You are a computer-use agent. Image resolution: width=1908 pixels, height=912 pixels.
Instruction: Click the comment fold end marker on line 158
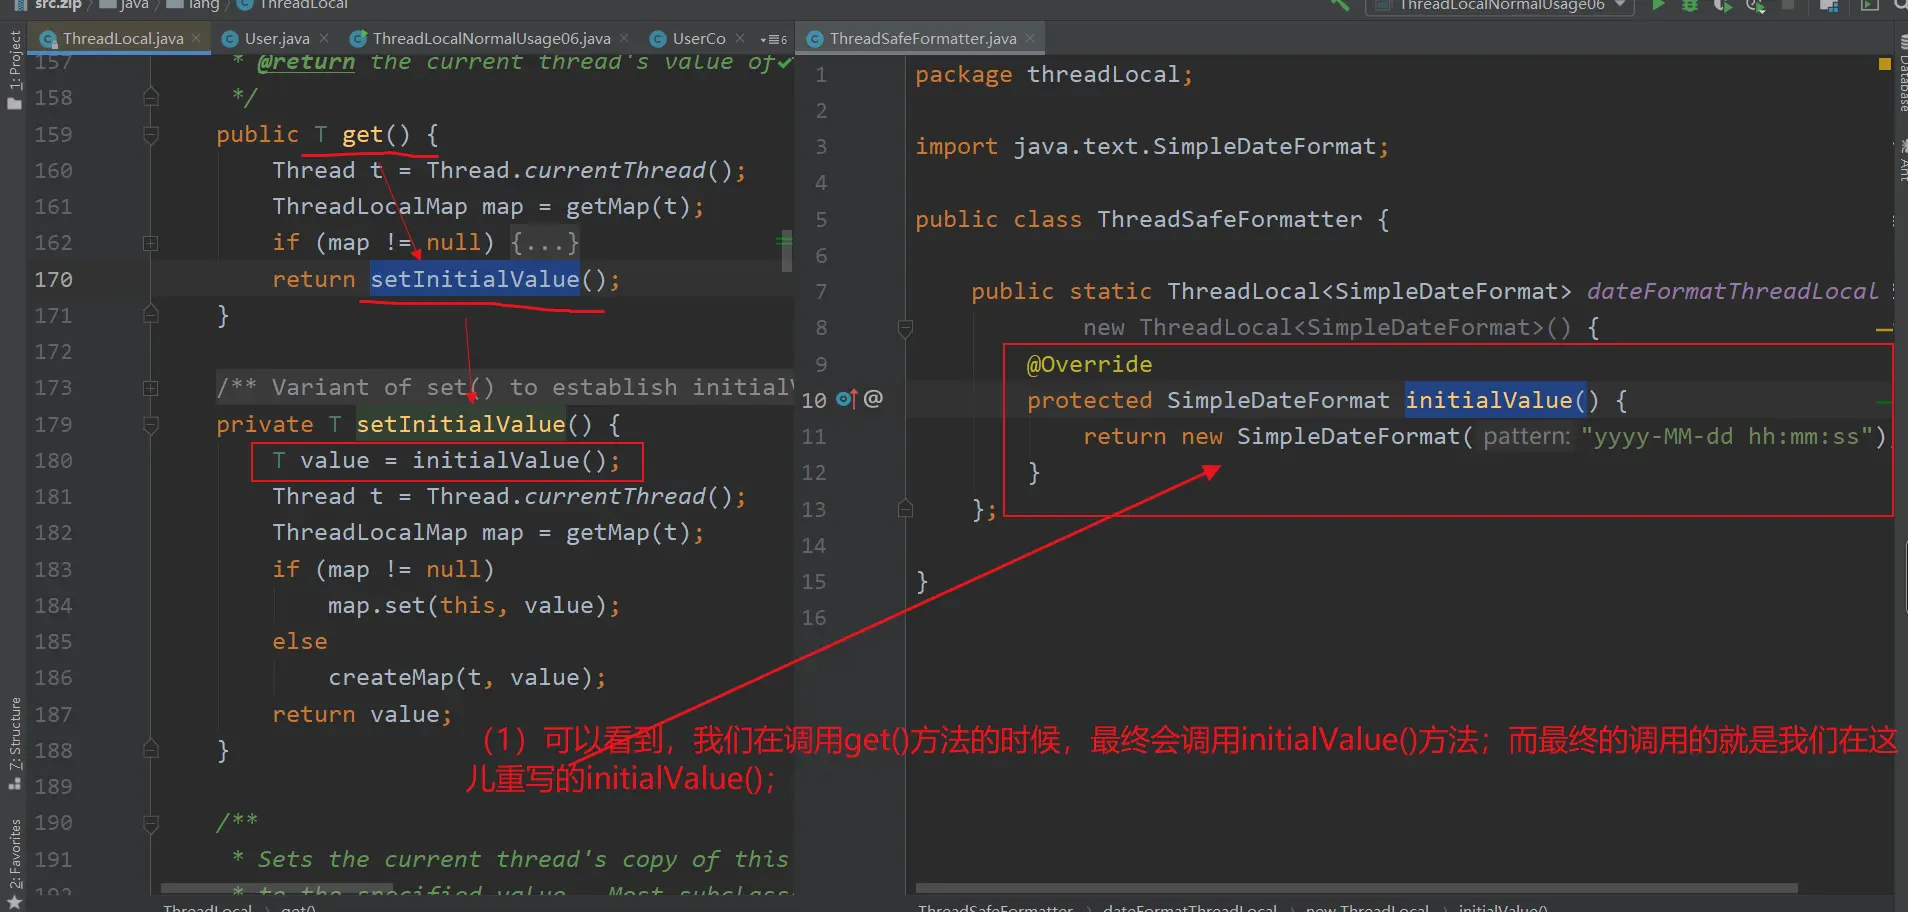(150, 97)
